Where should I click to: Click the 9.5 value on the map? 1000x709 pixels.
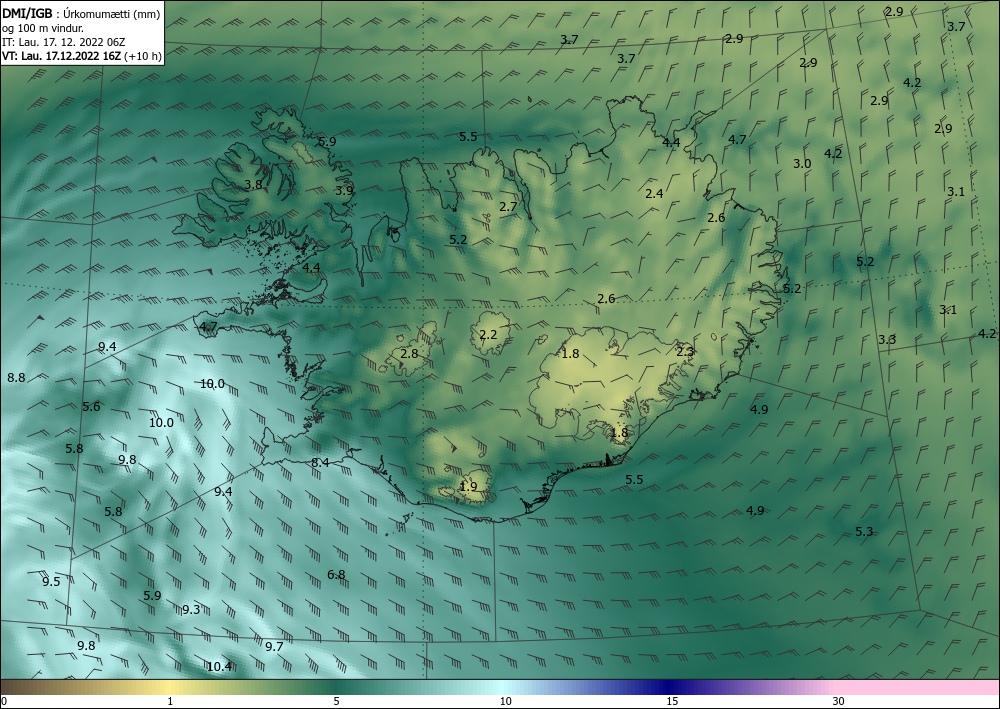tap(51, 581)
